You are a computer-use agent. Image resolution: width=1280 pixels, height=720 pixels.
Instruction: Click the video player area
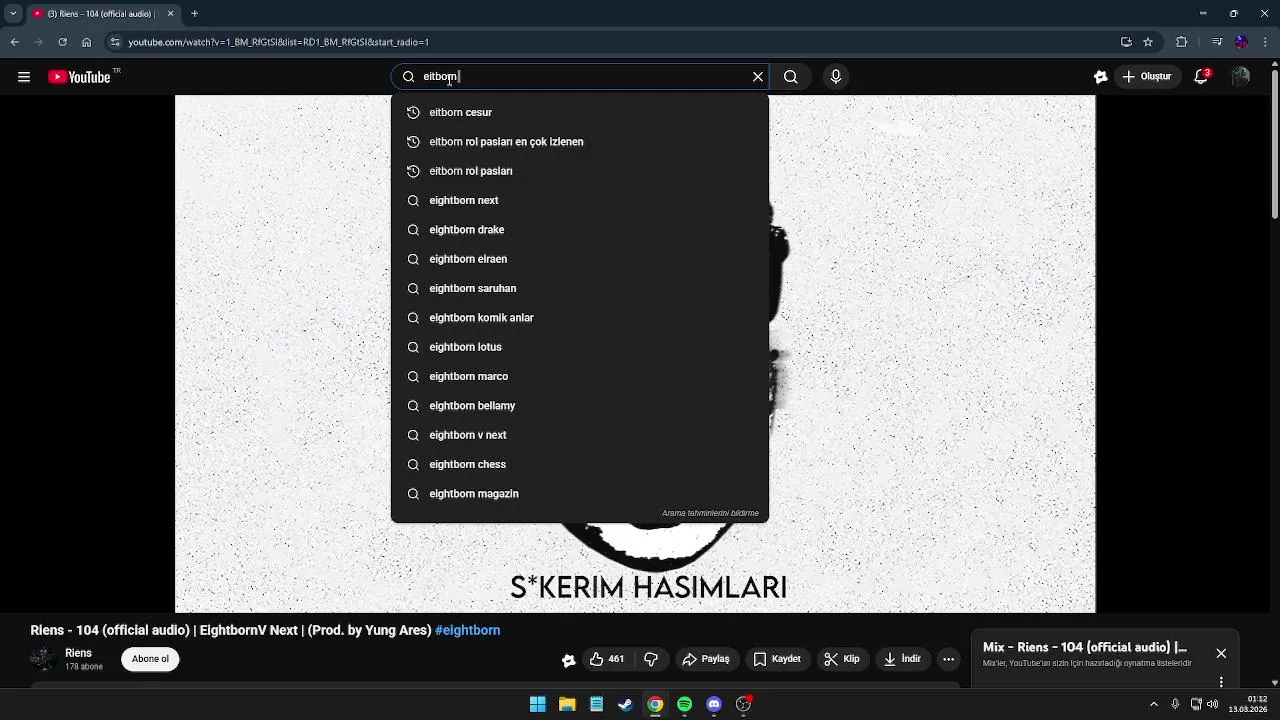pyautogui.click(x=635, y=354)
